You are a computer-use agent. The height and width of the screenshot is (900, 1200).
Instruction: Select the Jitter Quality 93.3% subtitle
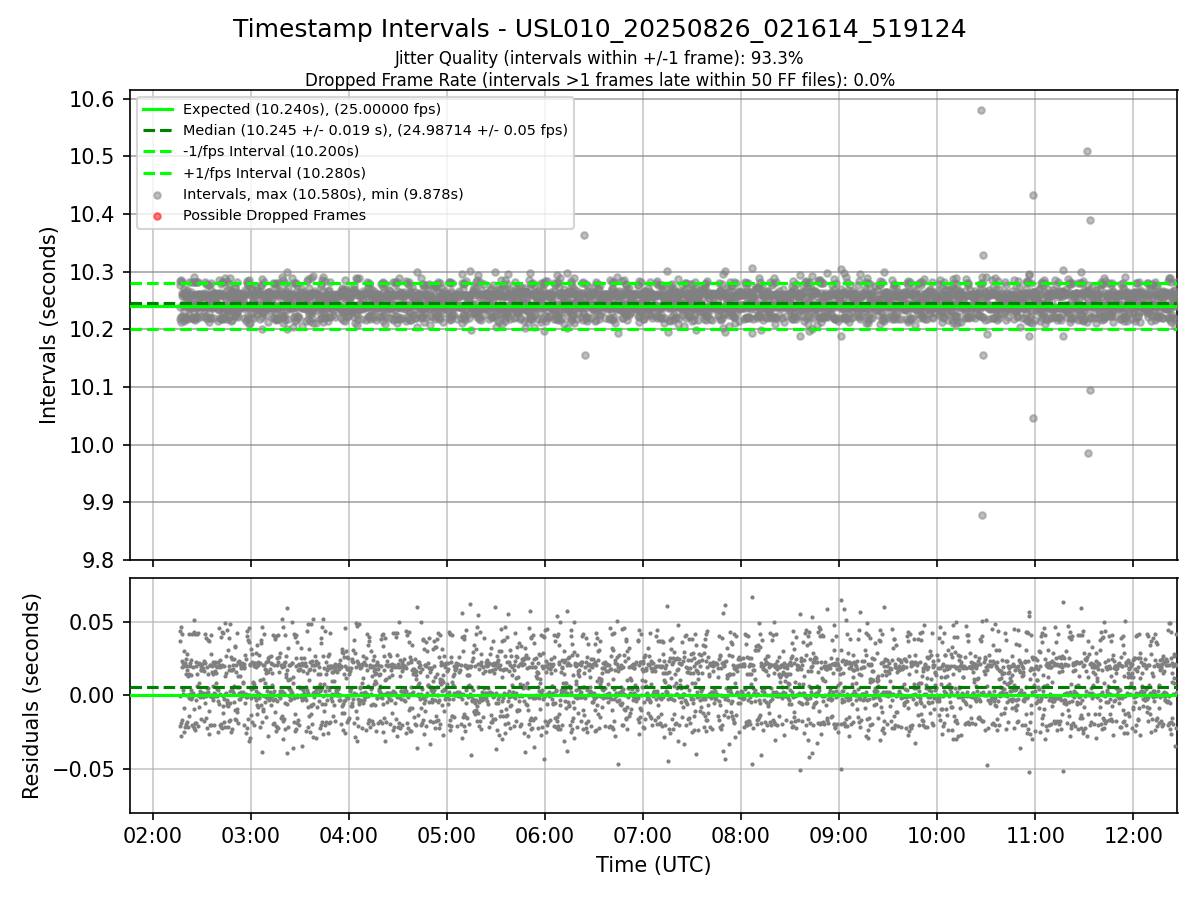coord(599,59)
